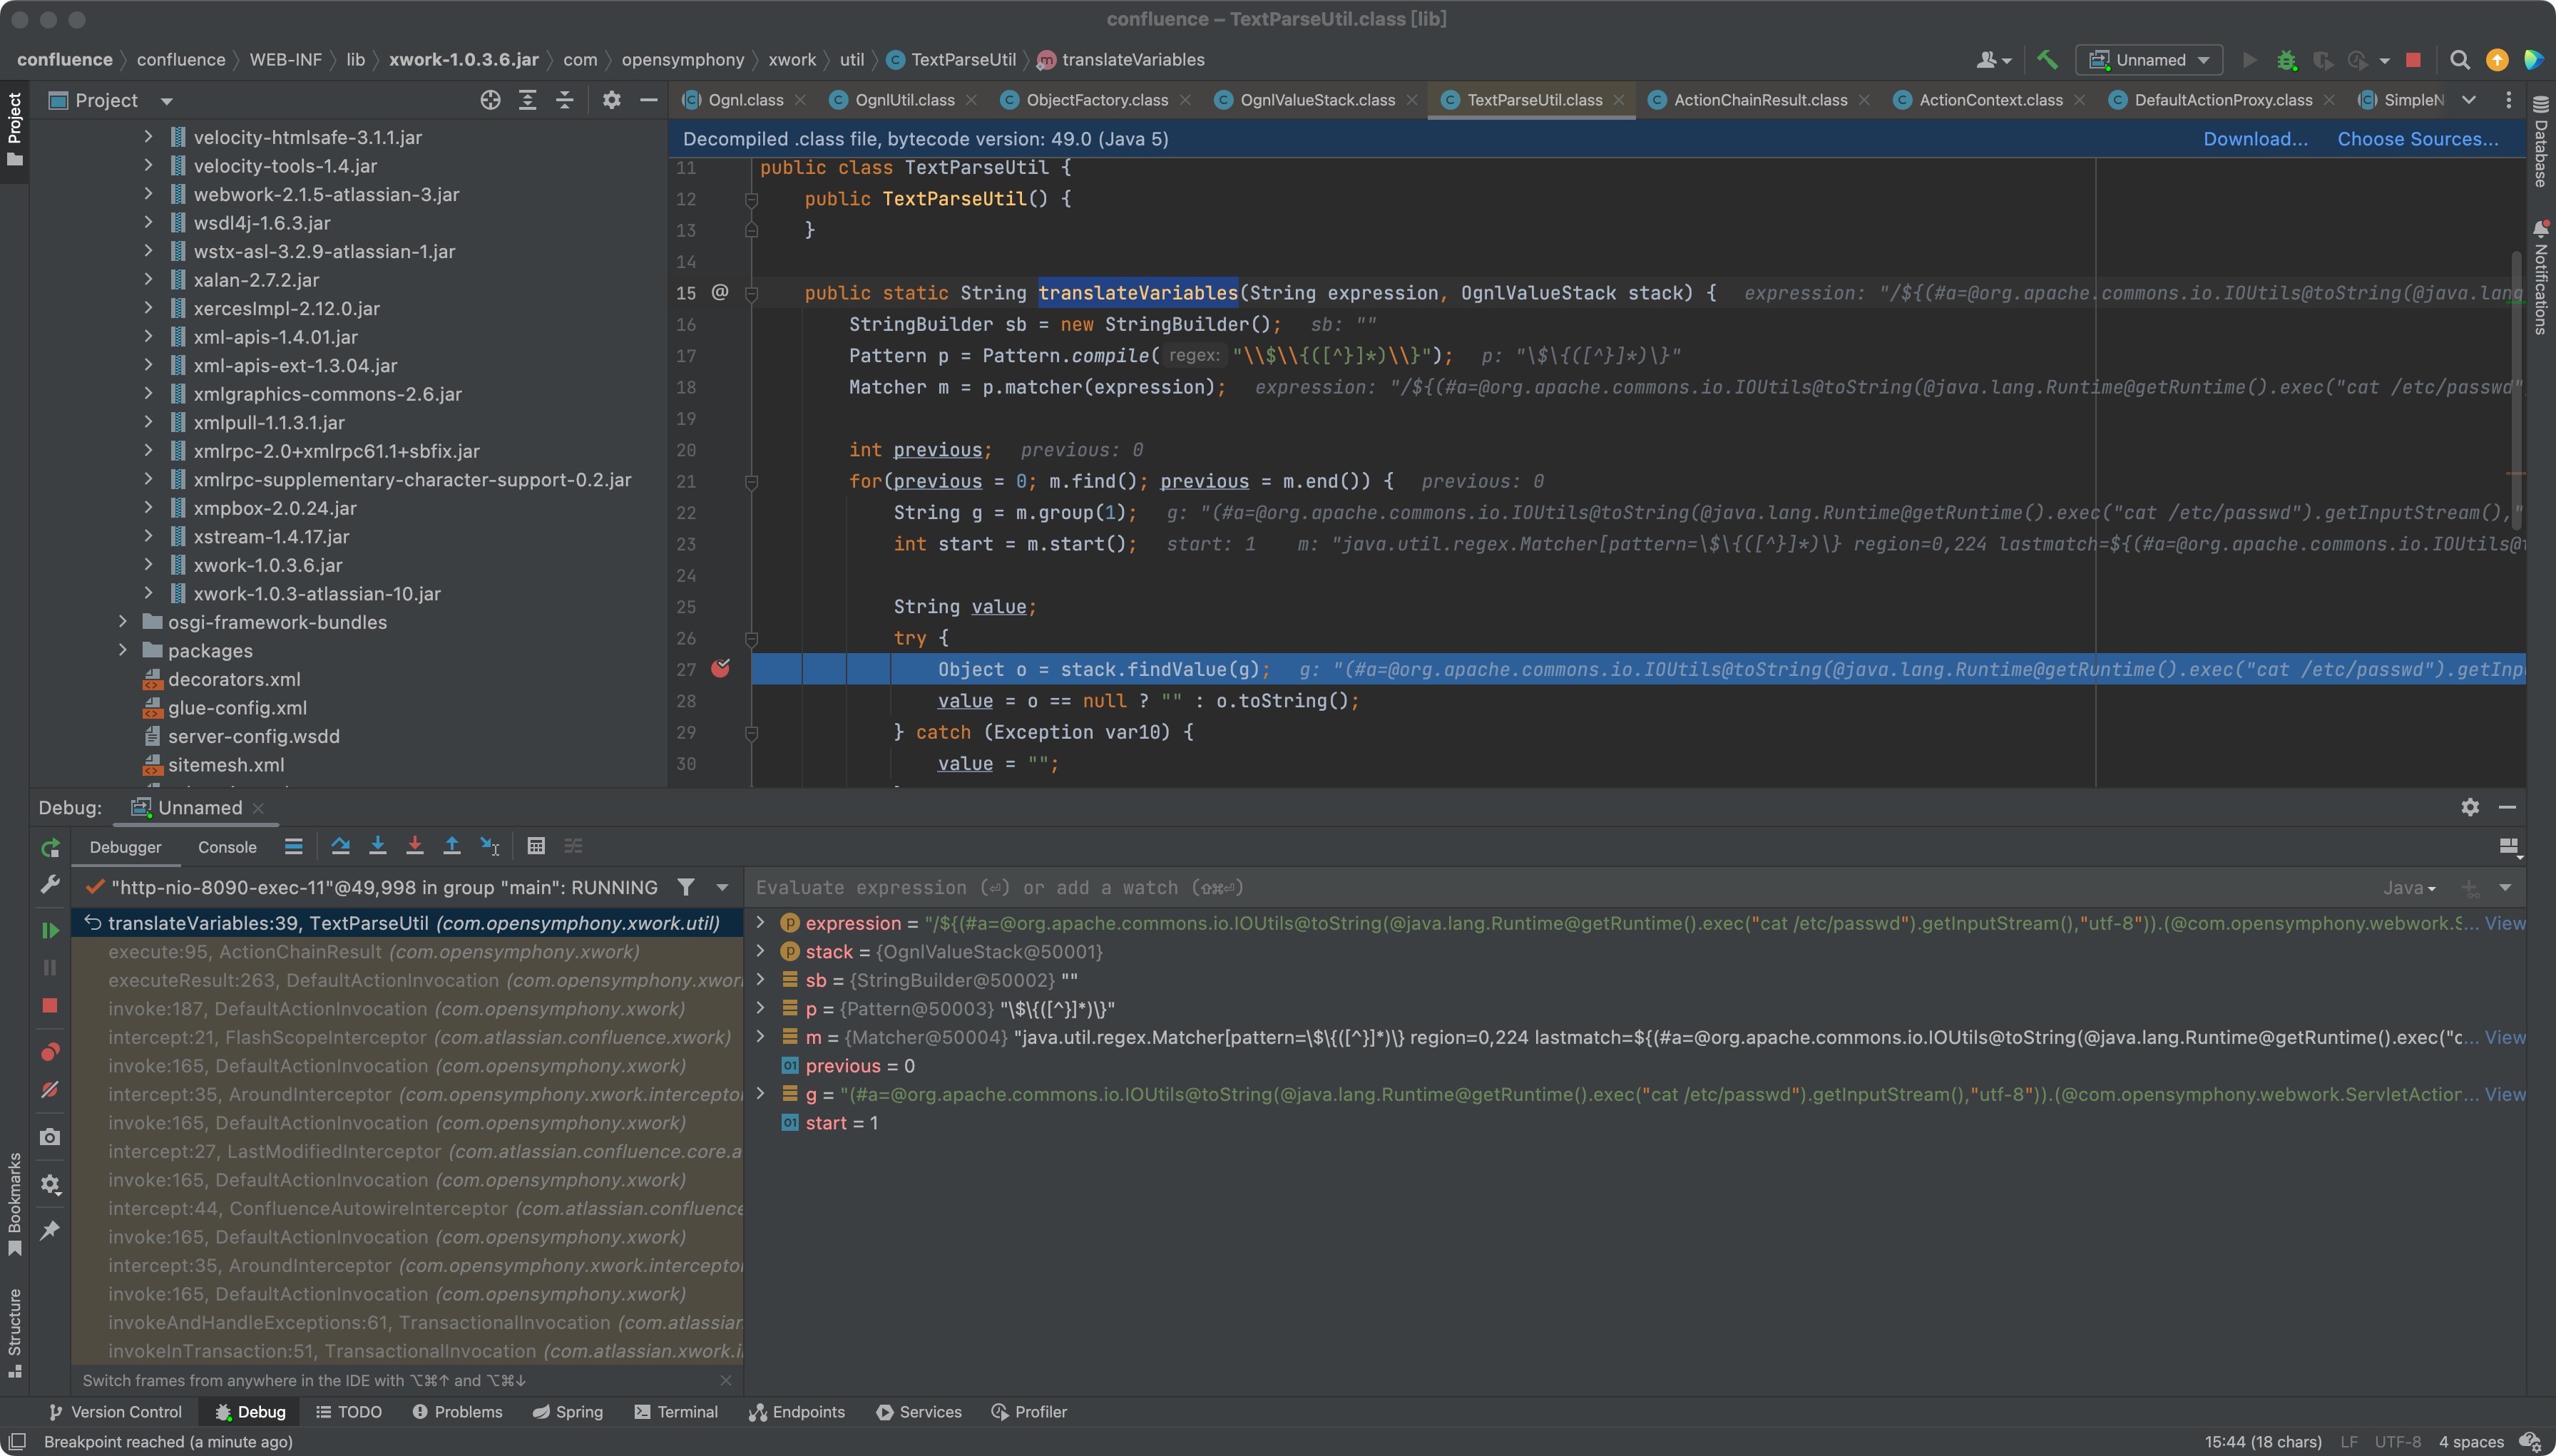Open the thread selector dropdown arrow
2556x1456 pixels.
pyautogui.click(x=722, y=887)
